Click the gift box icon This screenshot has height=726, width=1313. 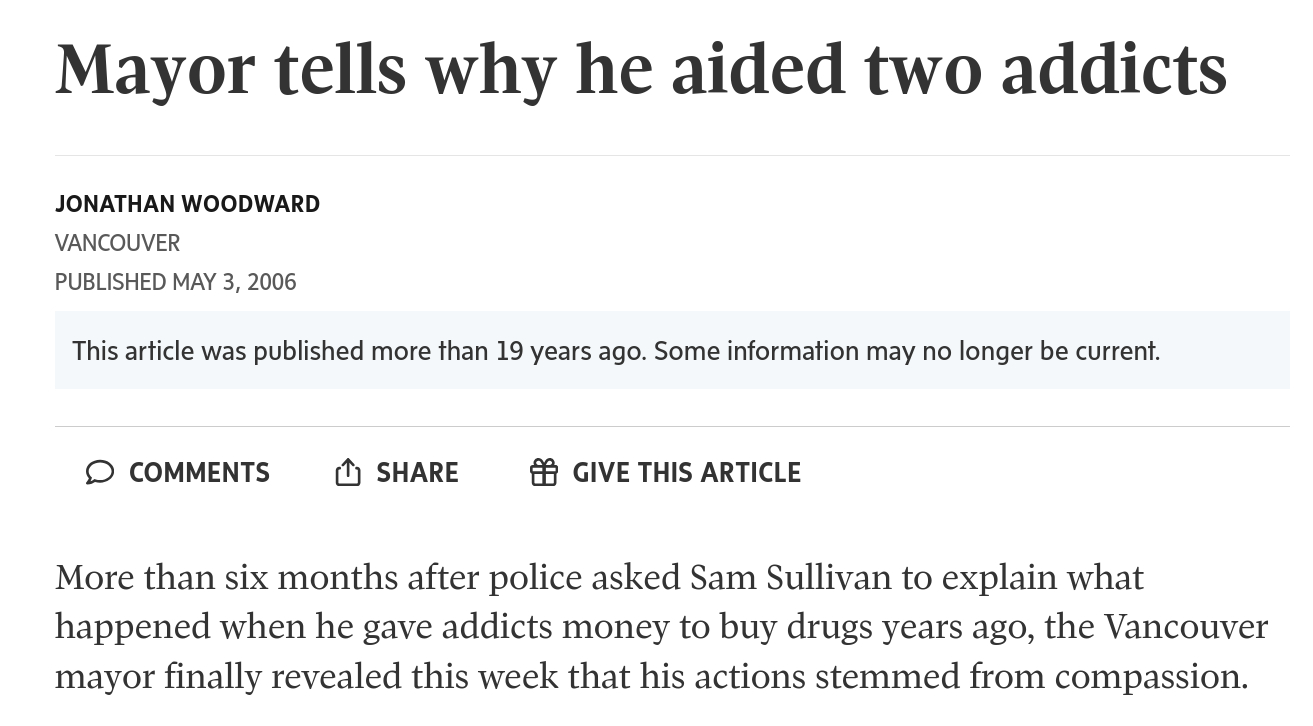click(544, 472)
